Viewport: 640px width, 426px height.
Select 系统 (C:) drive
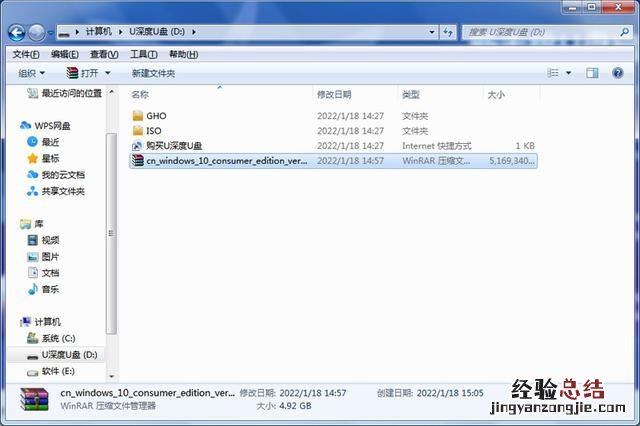point(51,338)
